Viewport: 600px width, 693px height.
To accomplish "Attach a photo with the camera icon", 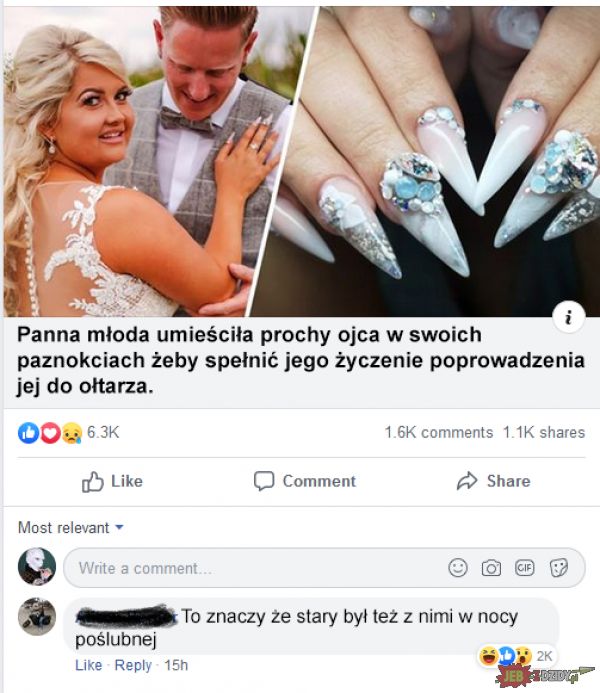I will tap(491, 568).
